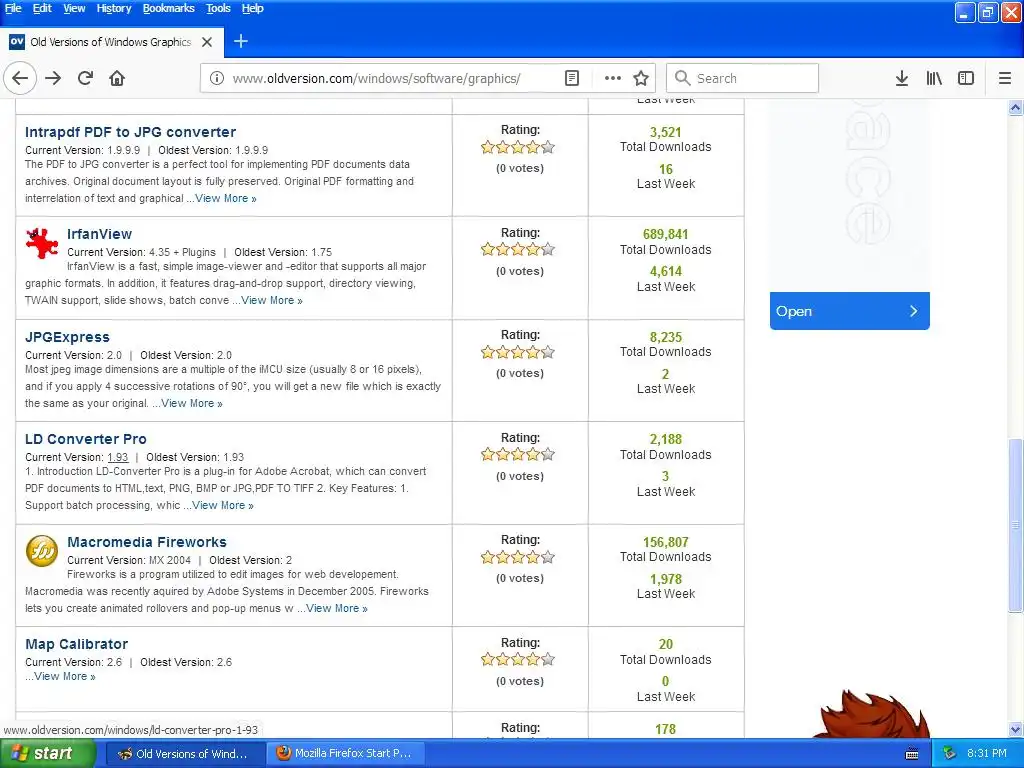
Task: Click the Macromedia Fireworks yellow icon
Action: [42, 551]
